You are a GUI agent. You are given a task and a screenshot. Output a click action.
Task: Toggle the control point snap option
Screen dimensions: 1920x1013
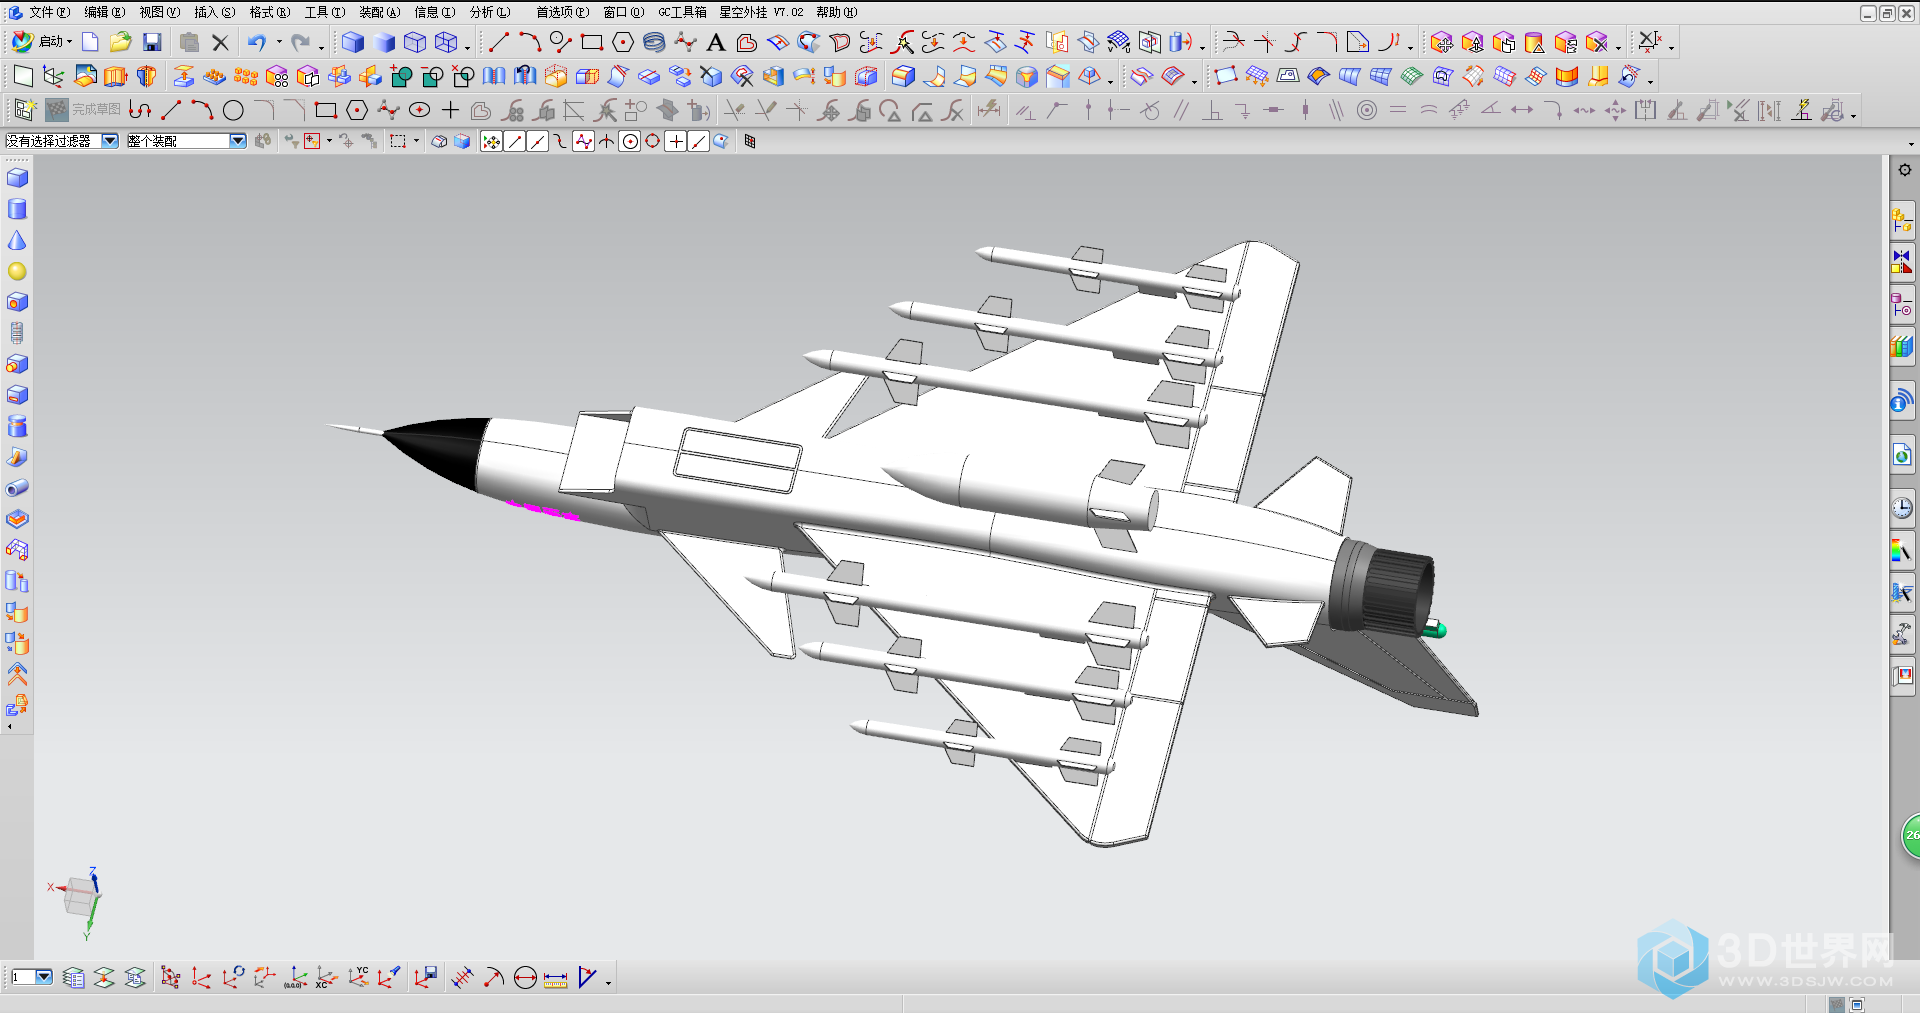[x=560, y=141]
